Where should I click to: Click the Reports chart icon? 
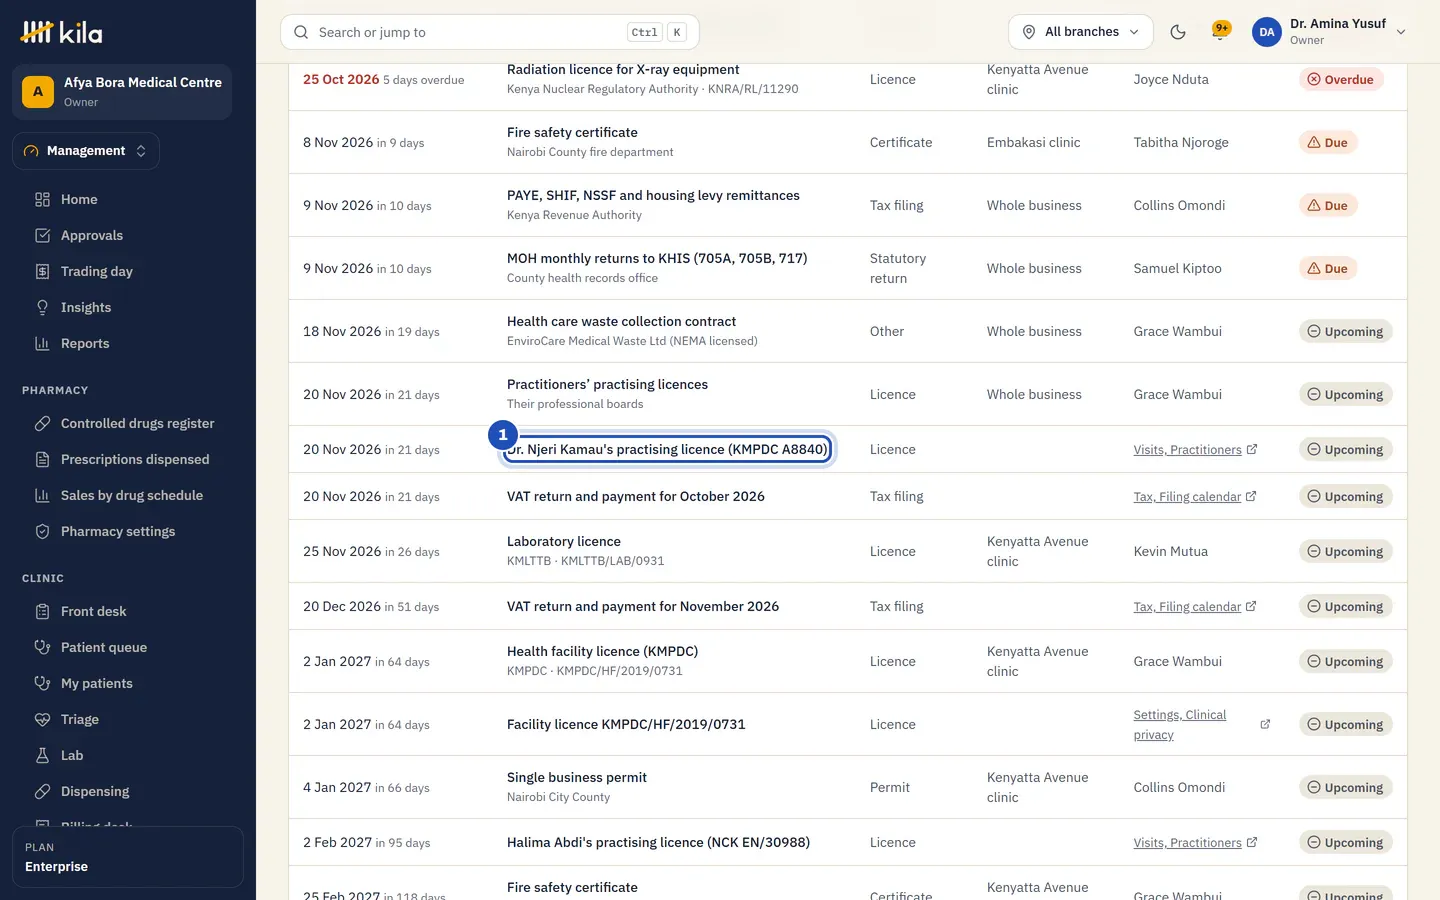pyautogui.click(x=42, y=343)
